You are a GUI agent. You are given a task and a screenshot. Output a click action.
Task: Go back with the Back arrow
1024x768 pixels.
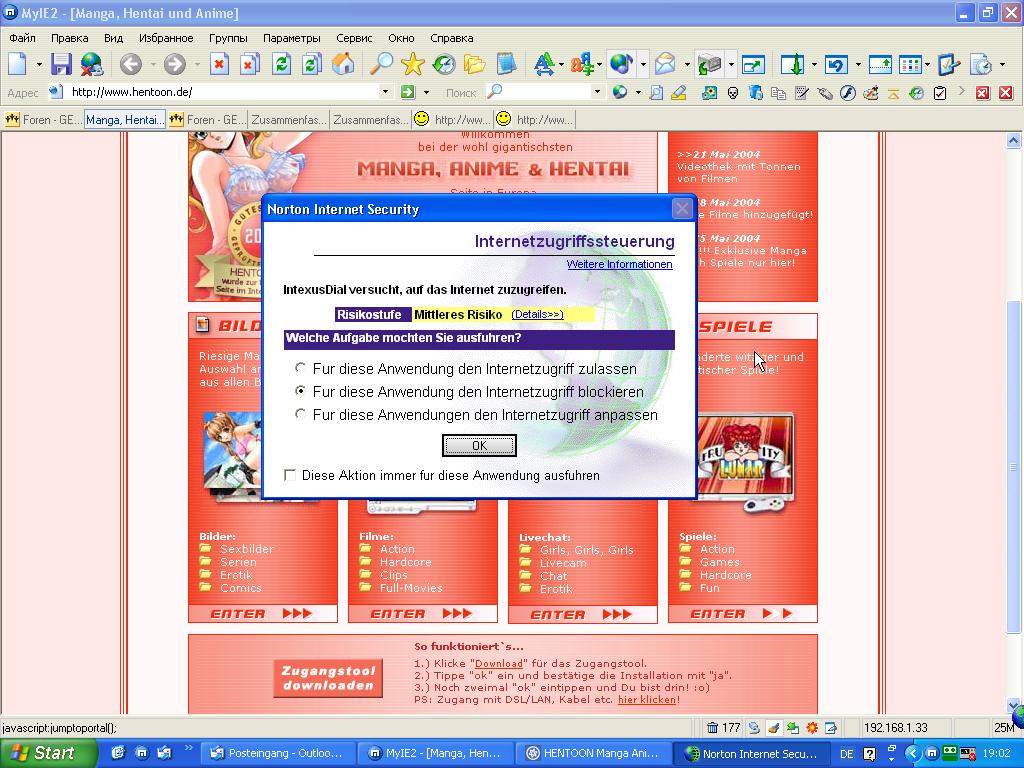point(131,64)
